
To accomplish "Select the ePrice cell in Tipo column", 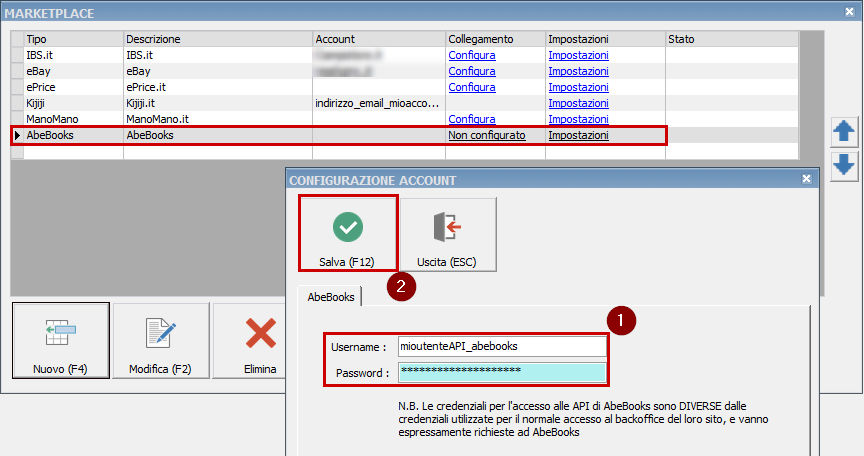I will point(73,87).
